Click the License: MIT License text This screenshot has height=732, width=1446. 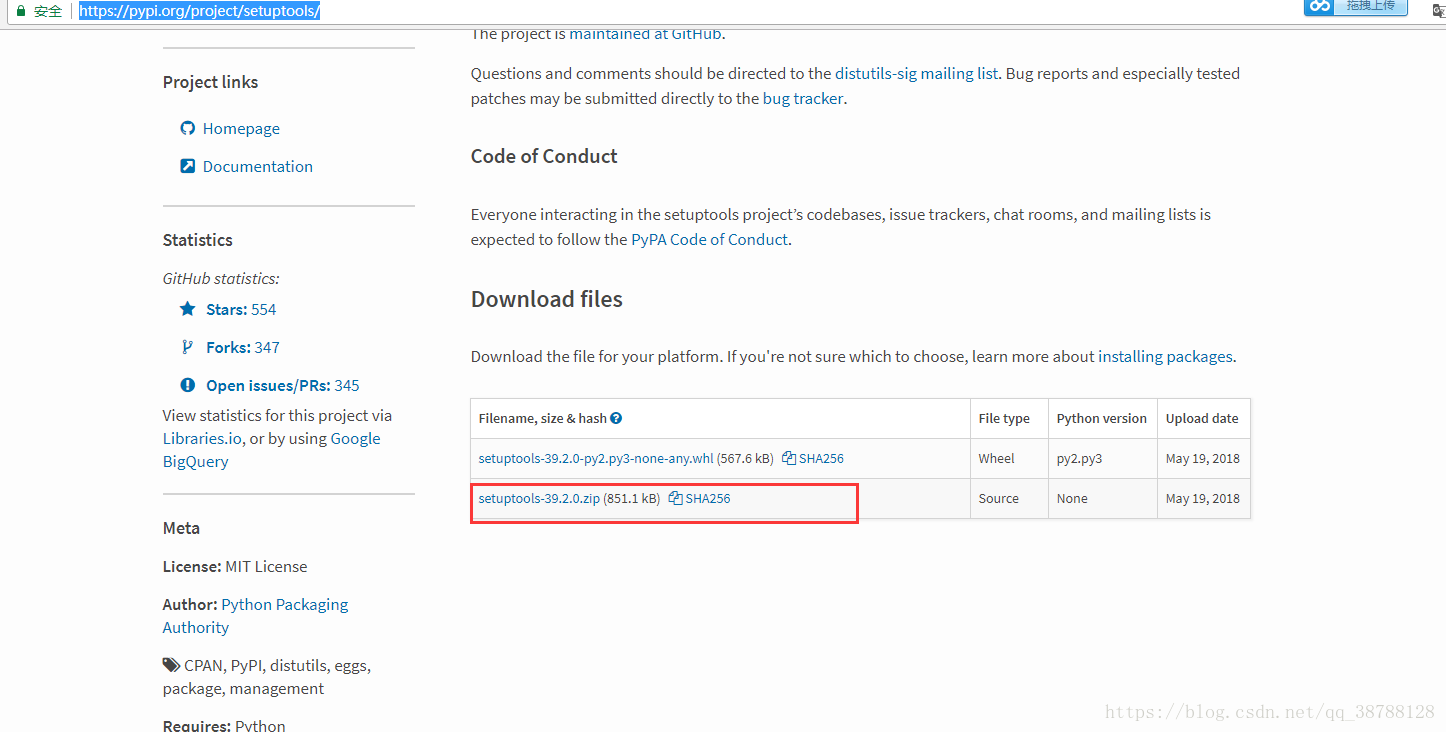point(235,566)
